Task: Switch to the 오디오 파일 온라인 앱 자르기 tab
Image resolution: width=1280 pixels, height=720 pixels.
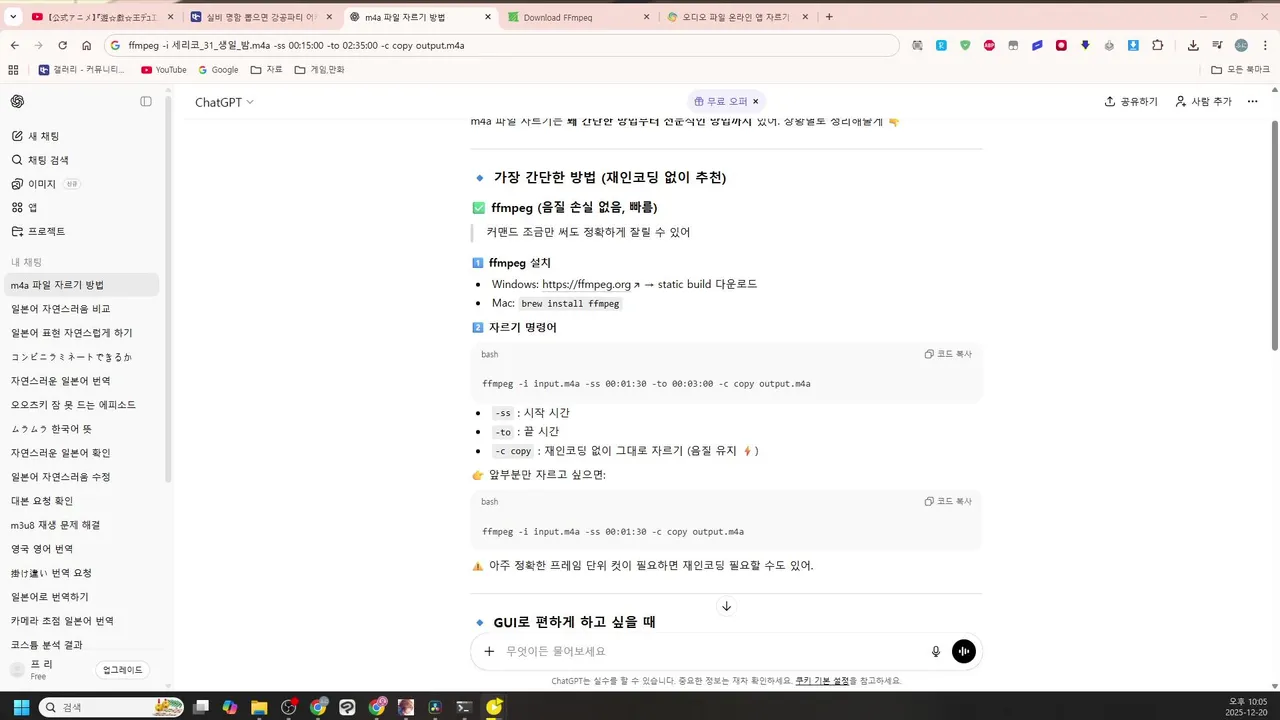Action: 738,17
